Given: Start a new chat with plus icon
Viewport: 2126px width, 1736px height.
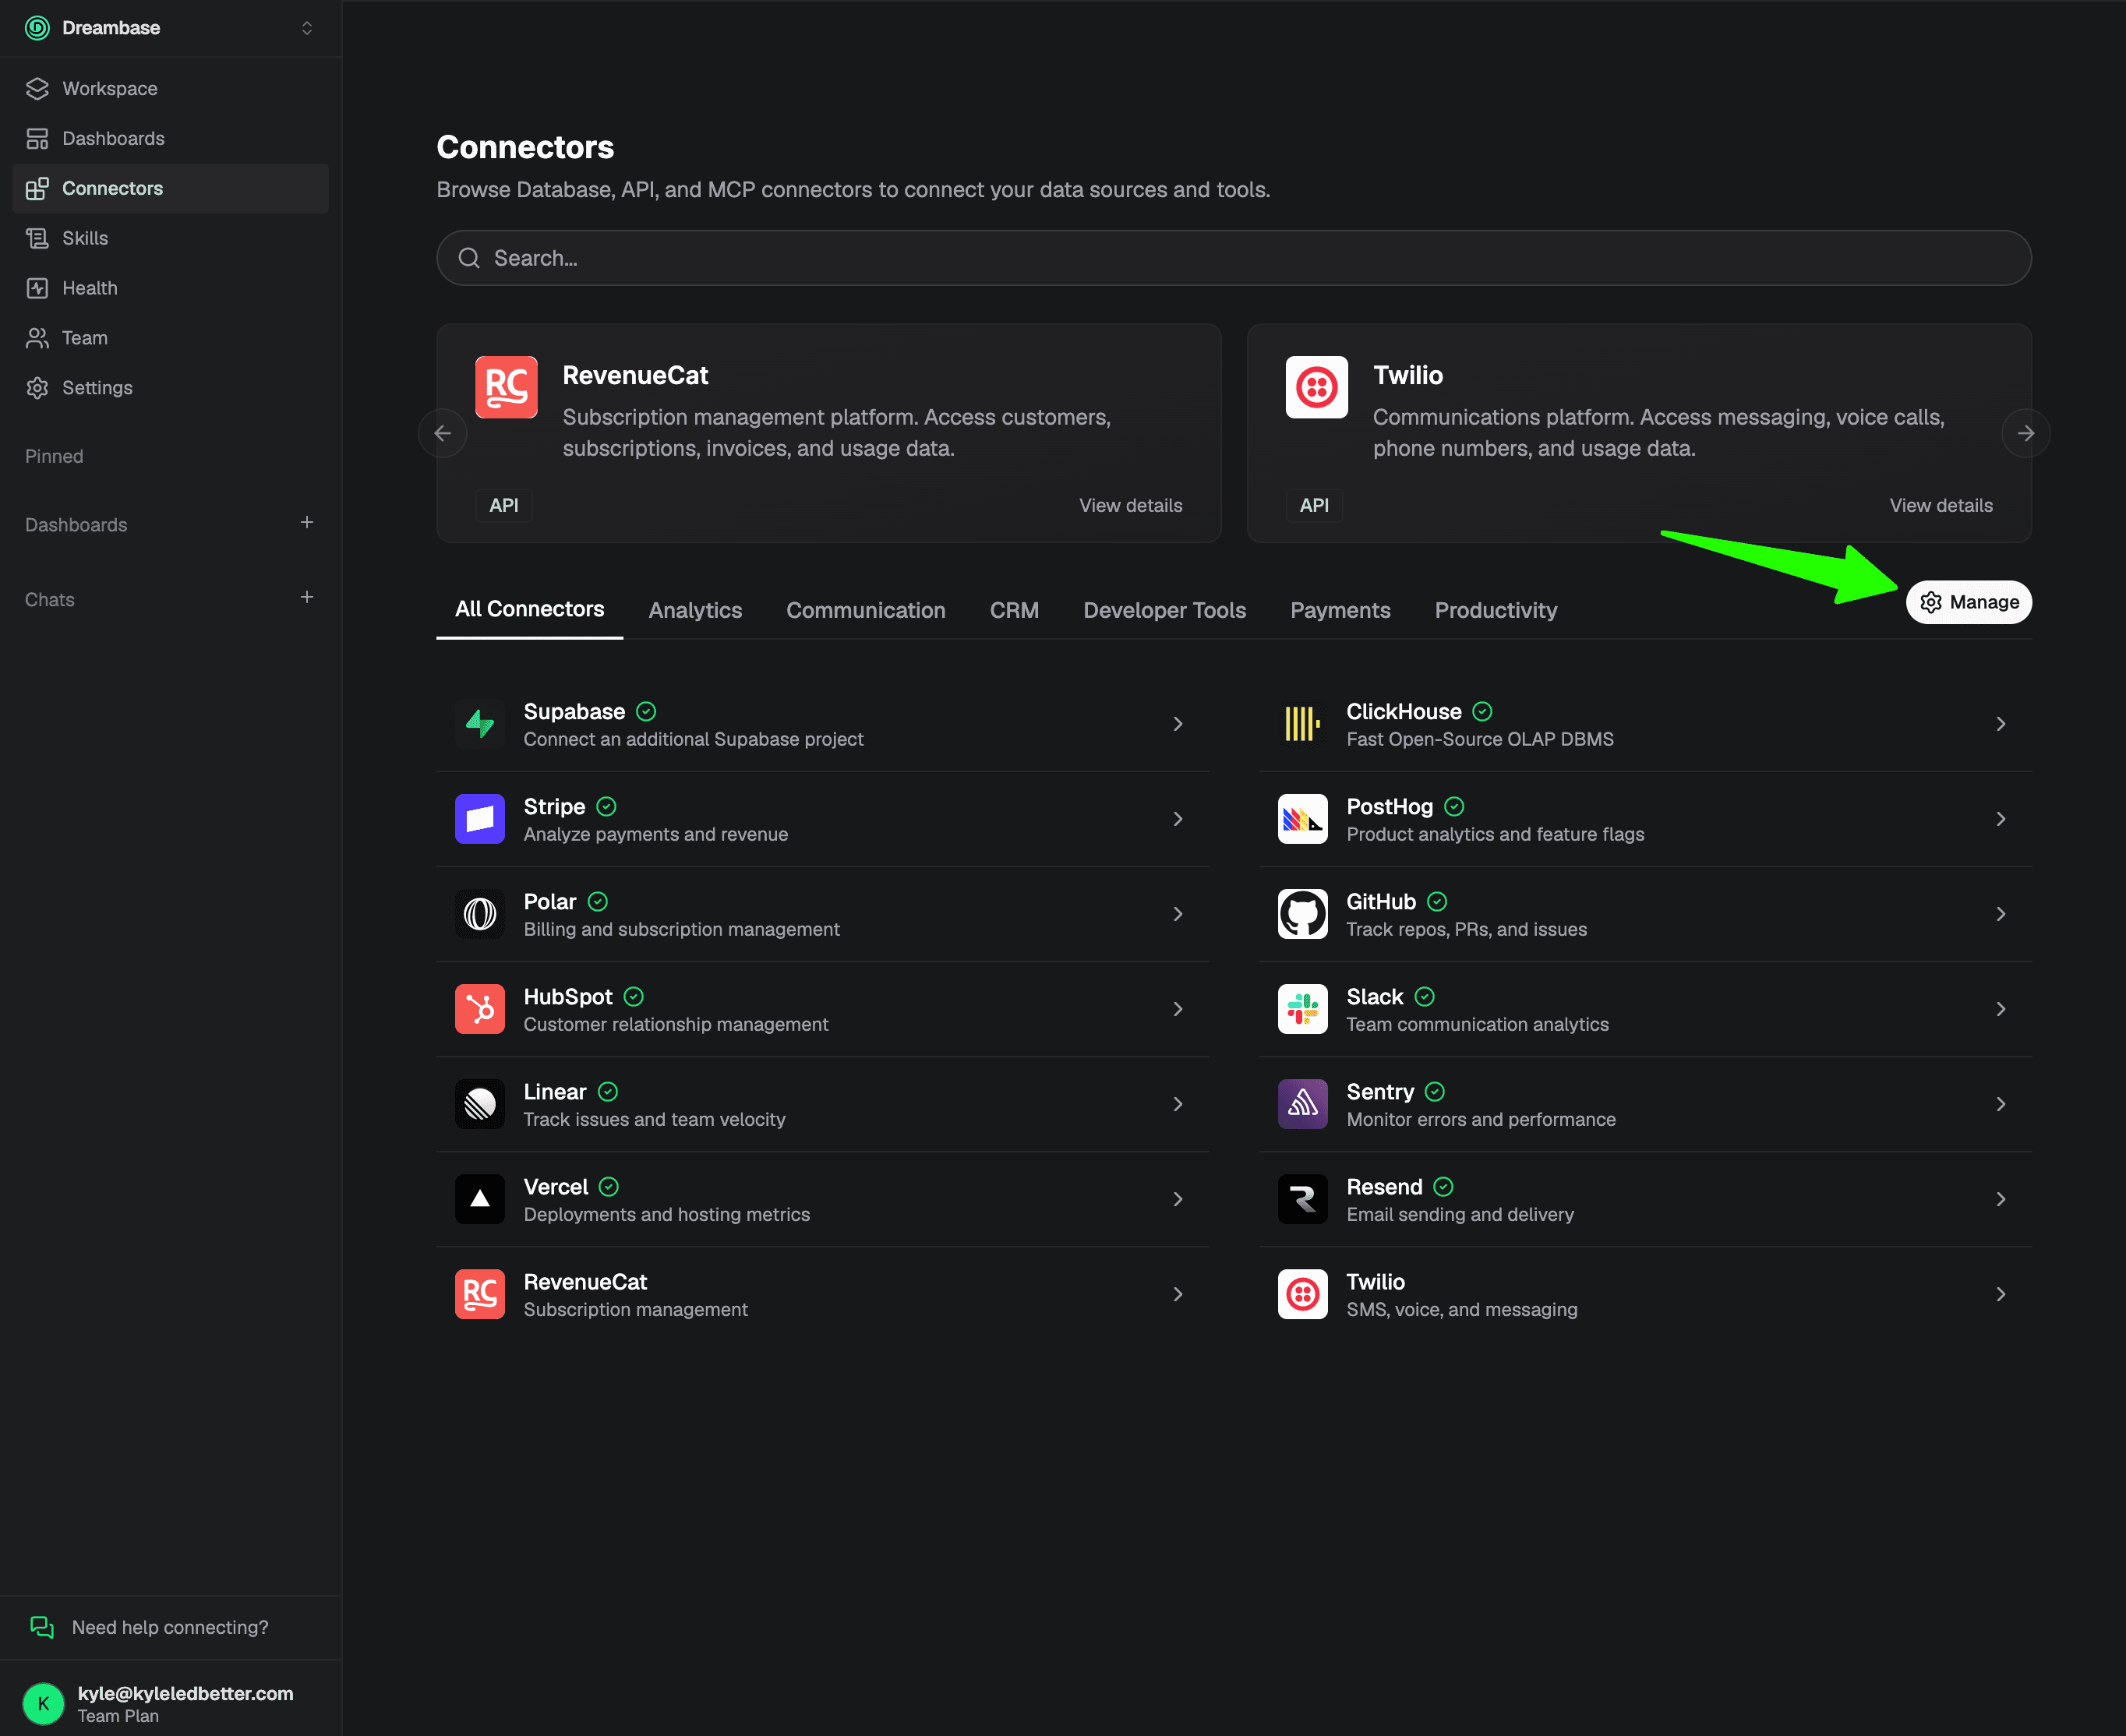Looking at the screenshot, I should click(x=307, y=598).
